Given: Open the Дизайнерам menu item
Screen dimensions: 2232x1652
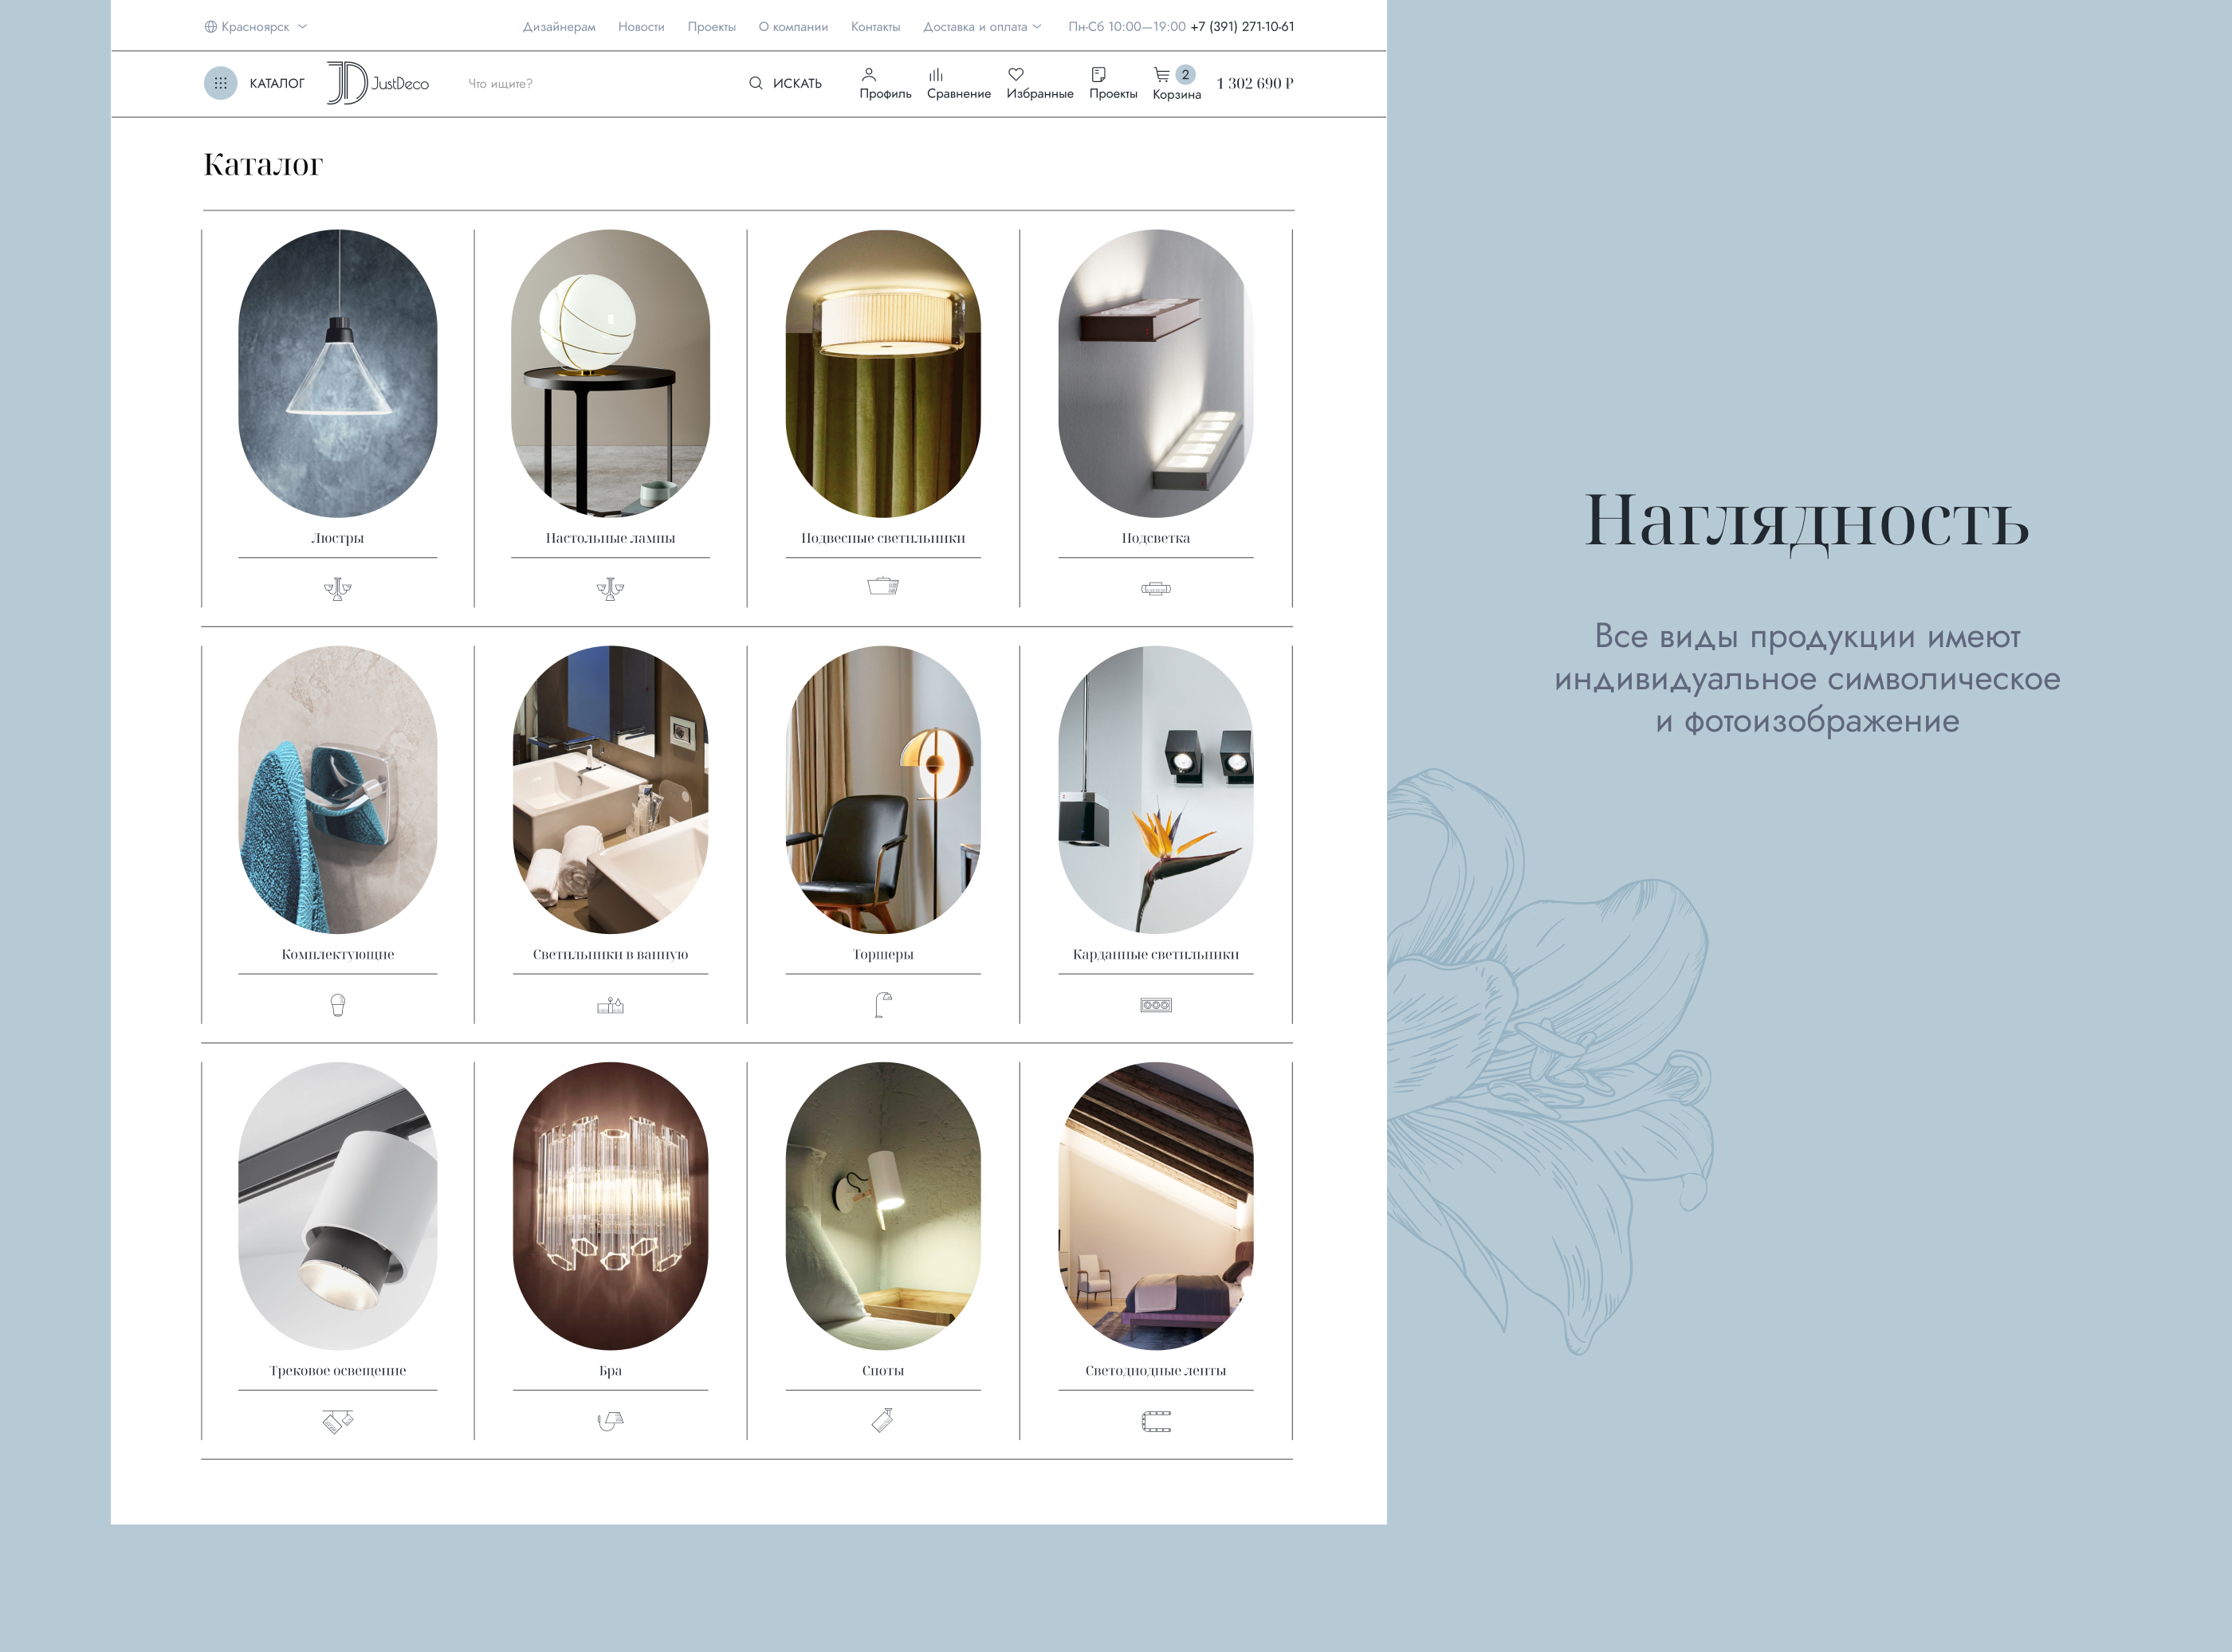Looking at the screenshot, I should coord(559,27).
